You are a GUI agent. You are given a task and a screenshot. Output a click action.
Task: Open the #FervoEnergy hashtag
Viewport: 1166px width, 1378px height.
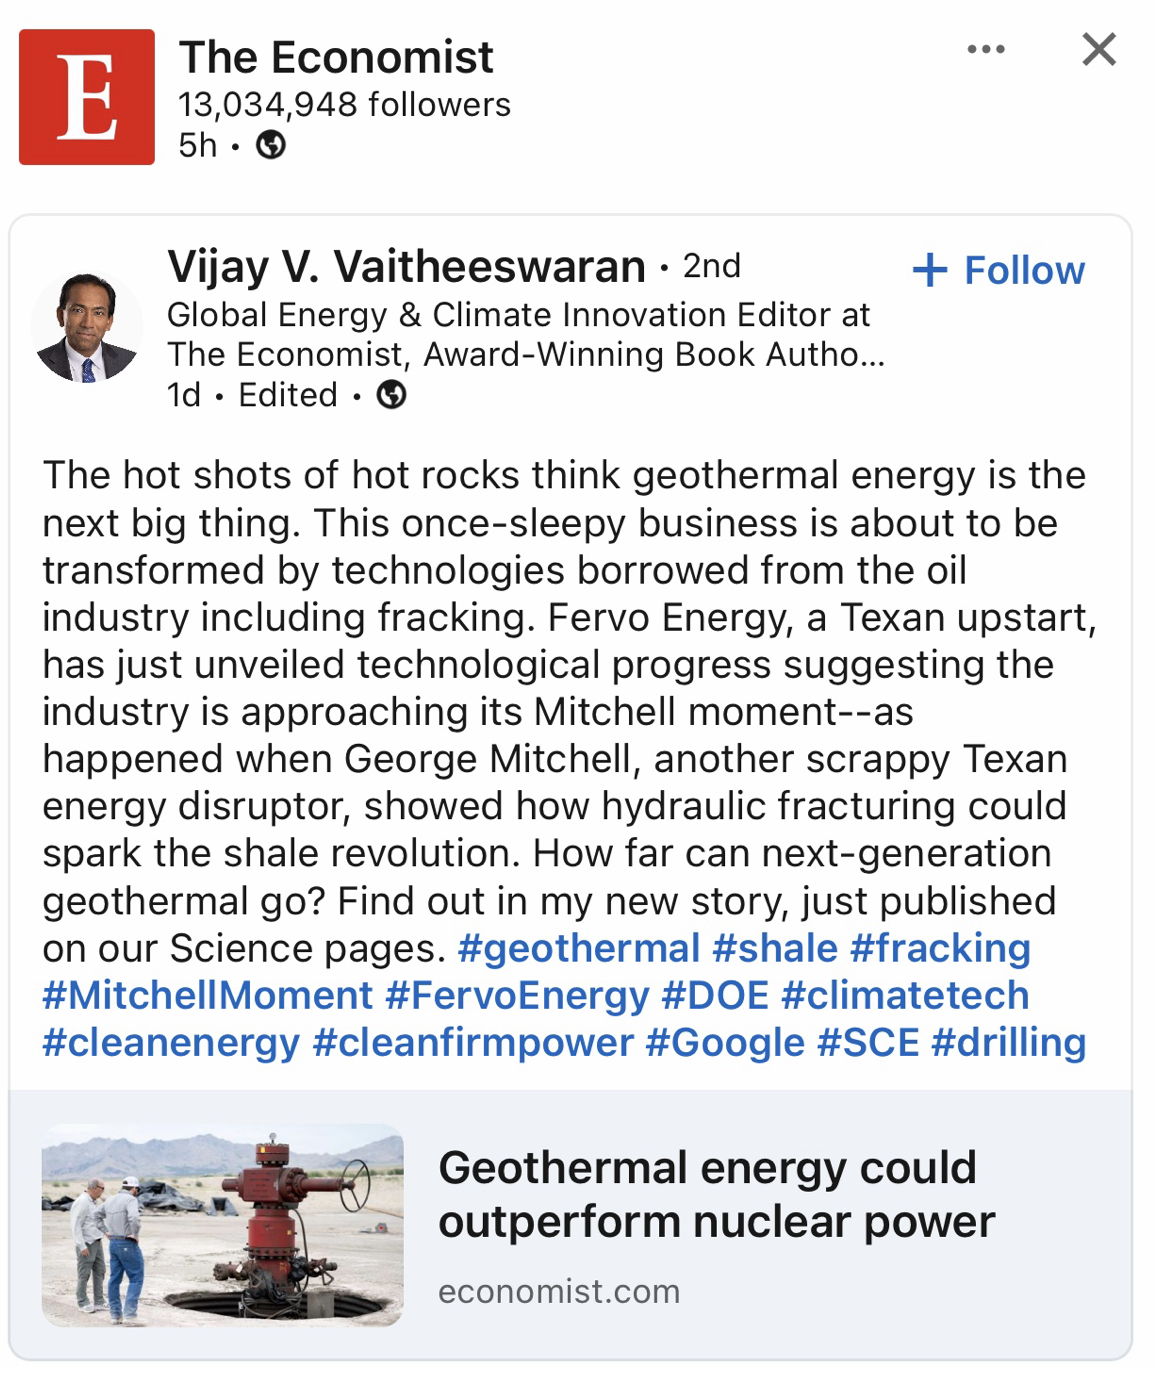tap(517, 995)
